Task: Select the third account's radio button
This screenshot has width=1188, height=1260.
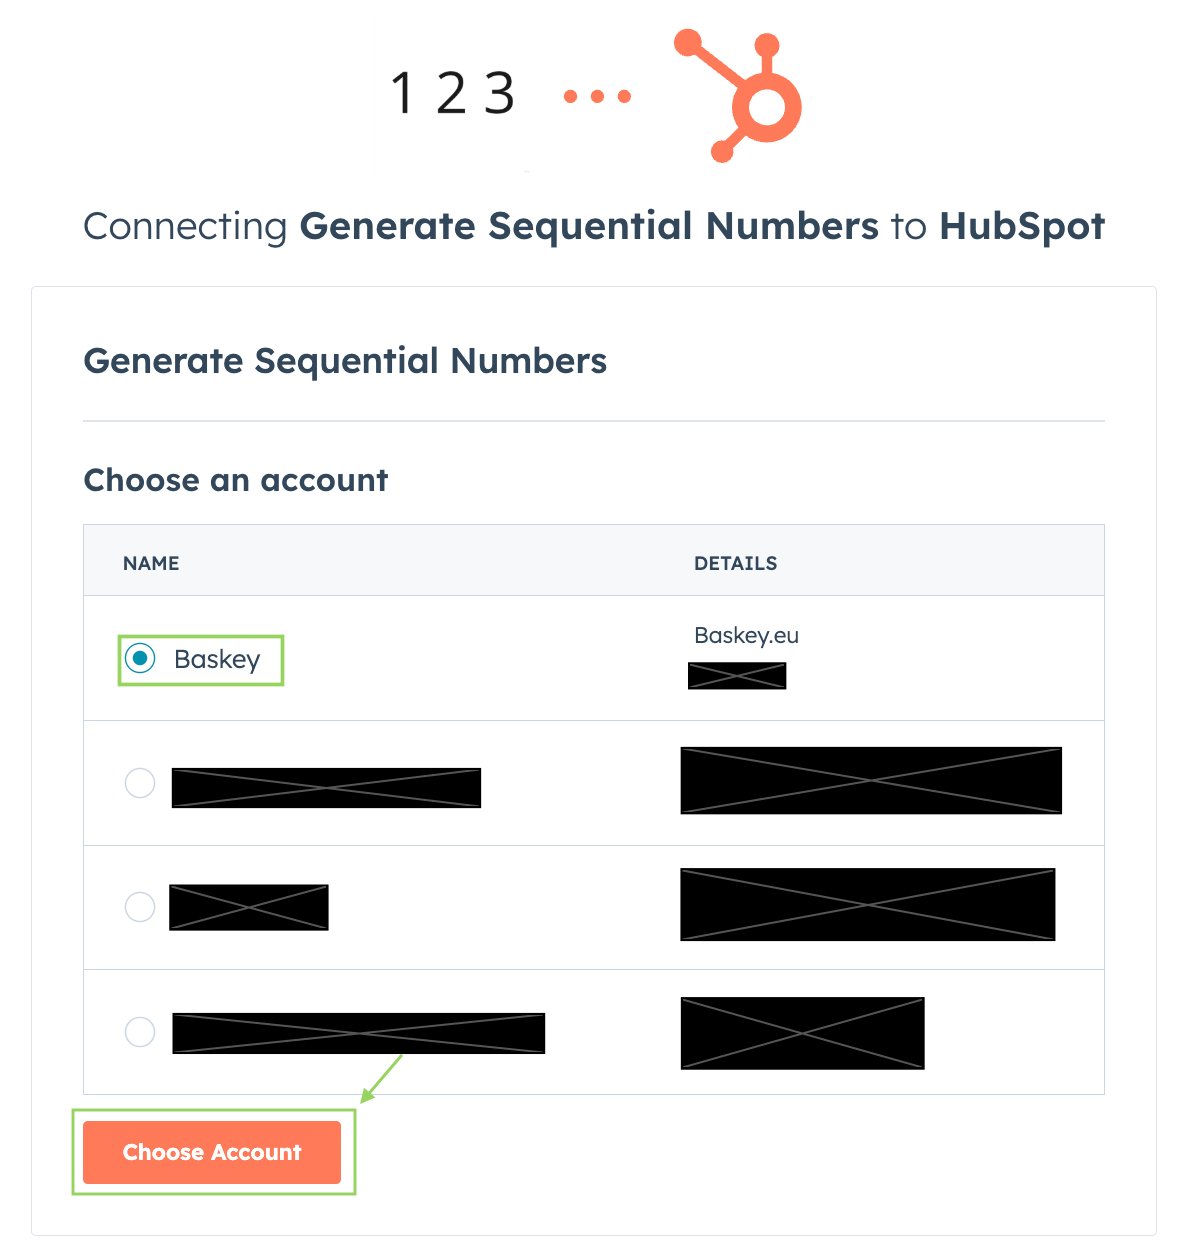Action: (140, 907)
